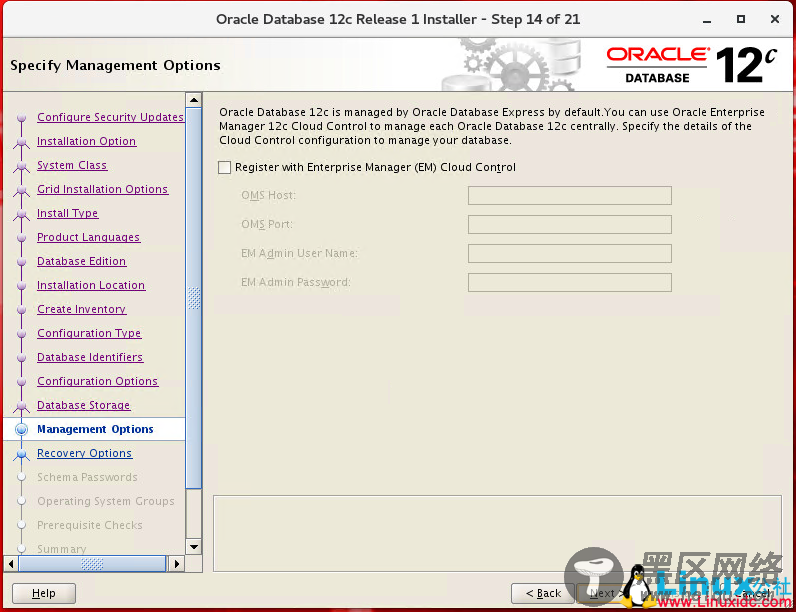Click the Configure Security Updates step bullet
Viewport: 796px width, 612px height.
[21, 118]
